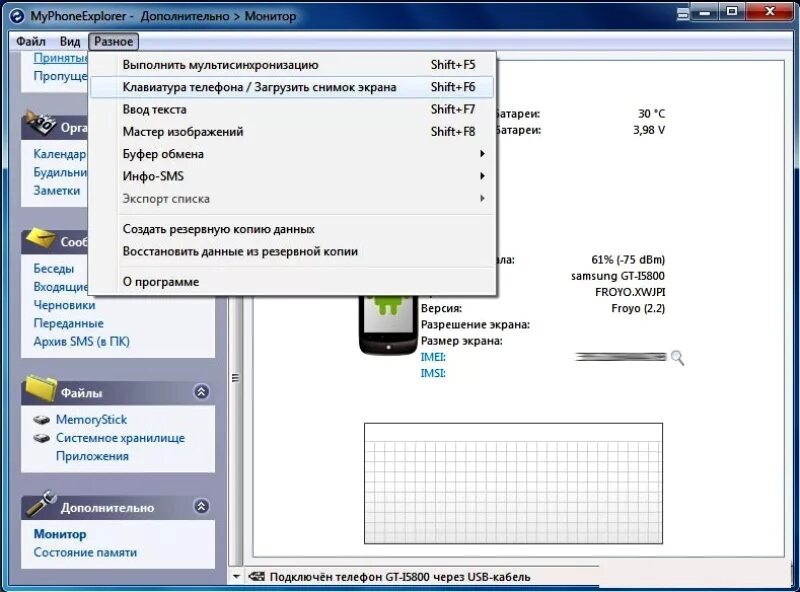Click the sidebar splitter grip handle
This screenshot has width=800, height=592.
click(x=235, y=378)
